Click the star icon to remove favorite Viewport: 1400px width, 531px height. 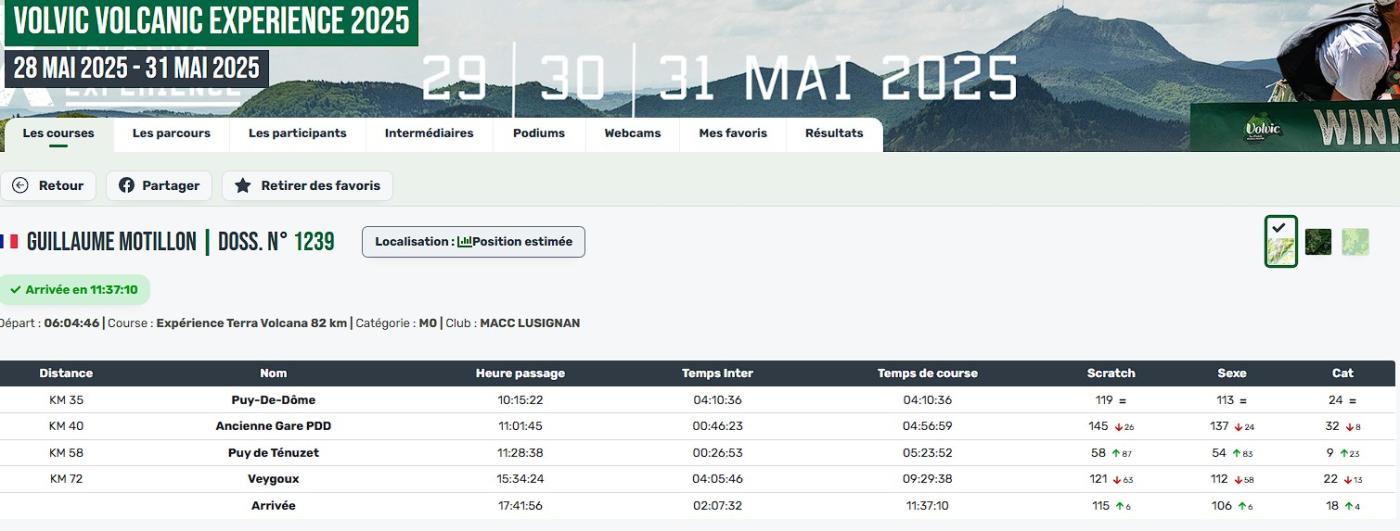243,186
